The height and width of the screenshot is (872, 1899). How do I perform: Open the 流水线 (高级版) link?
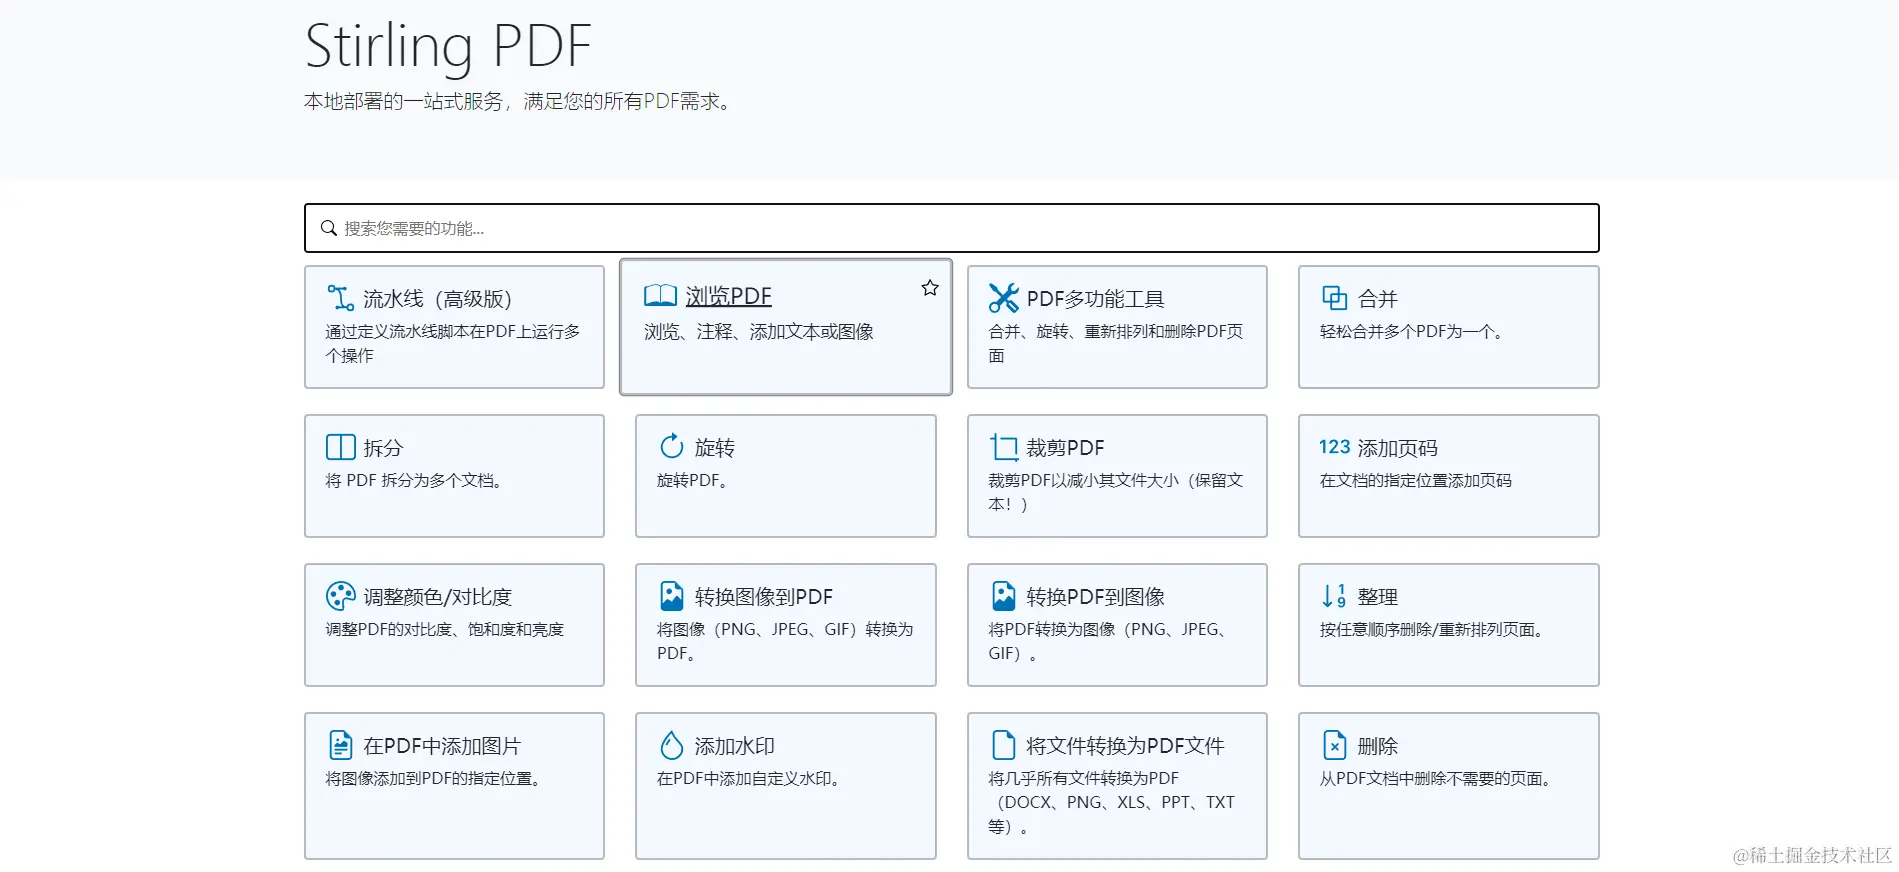tap(437, 299)
